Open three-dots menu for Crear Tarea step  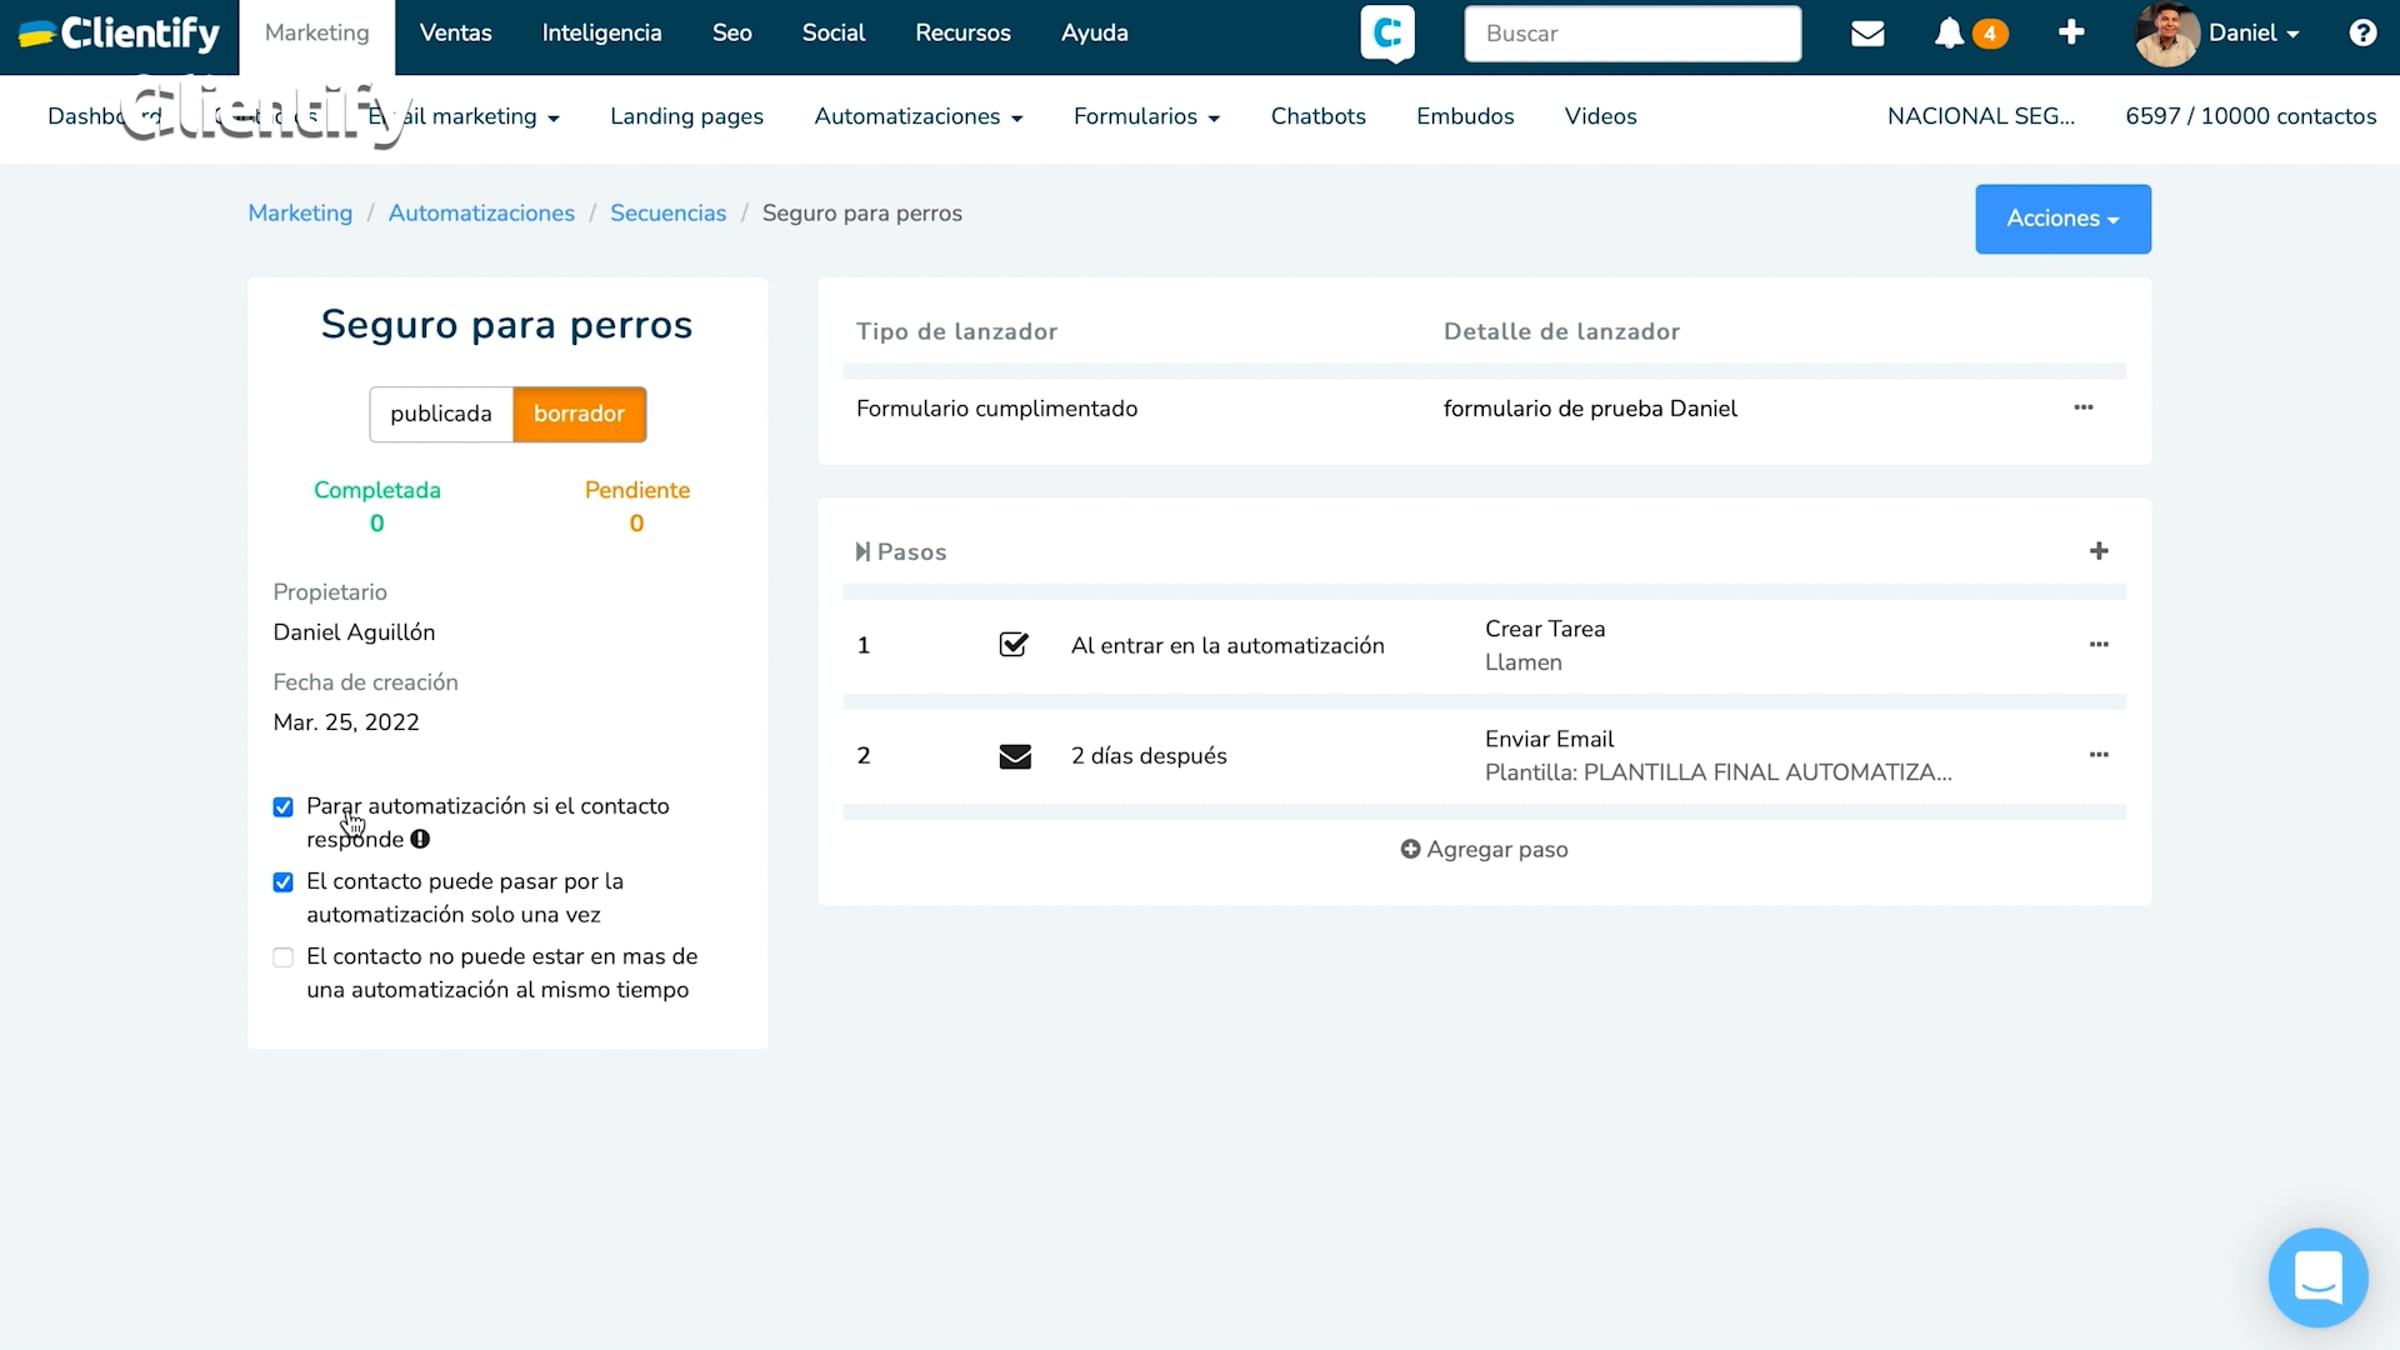(x=2098, y=645)
